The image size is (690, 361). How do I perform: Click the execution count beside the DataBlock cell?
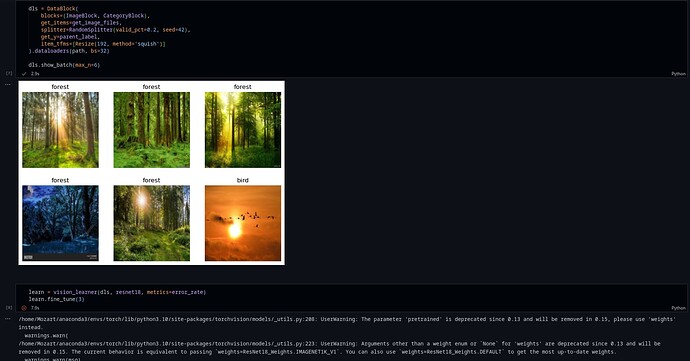[x=9, y=73]
